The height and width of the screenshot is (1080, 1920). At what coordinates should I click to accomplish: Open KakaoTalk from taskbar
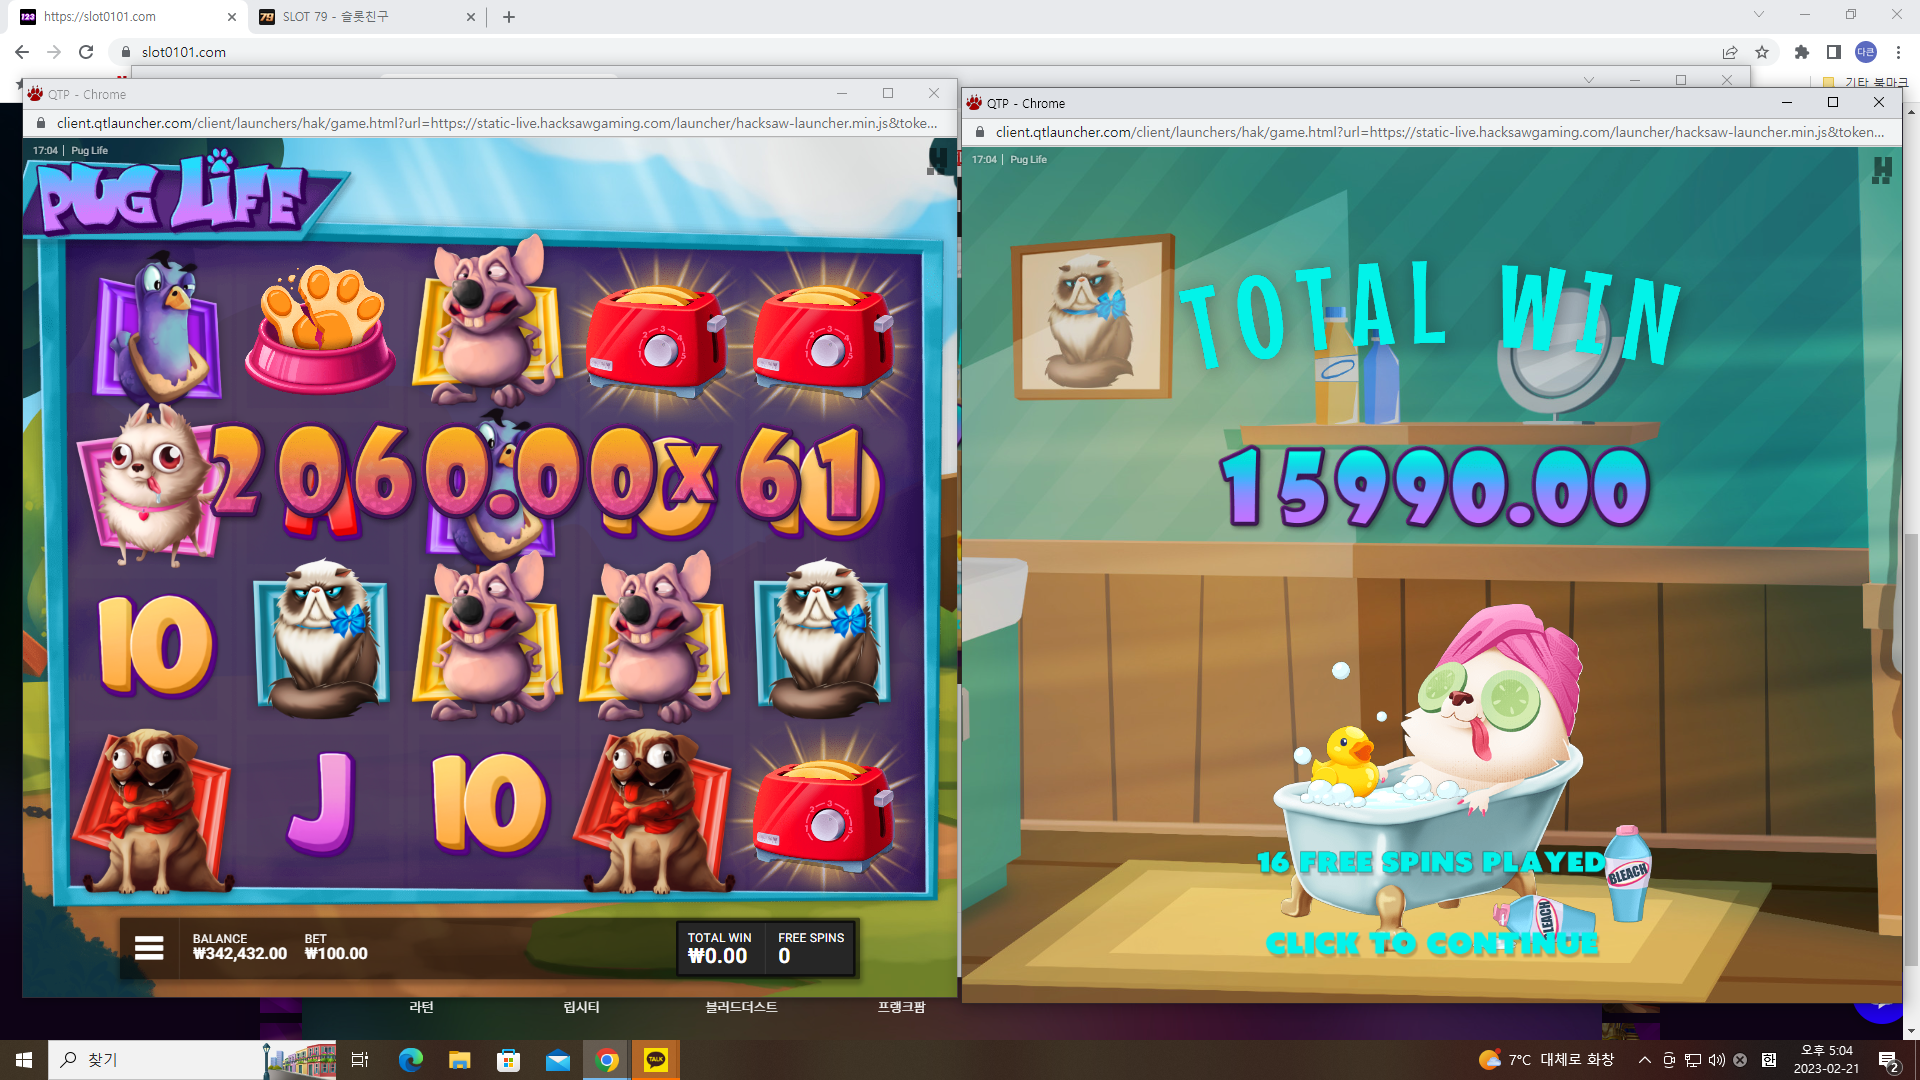[x=656, y=1060]
